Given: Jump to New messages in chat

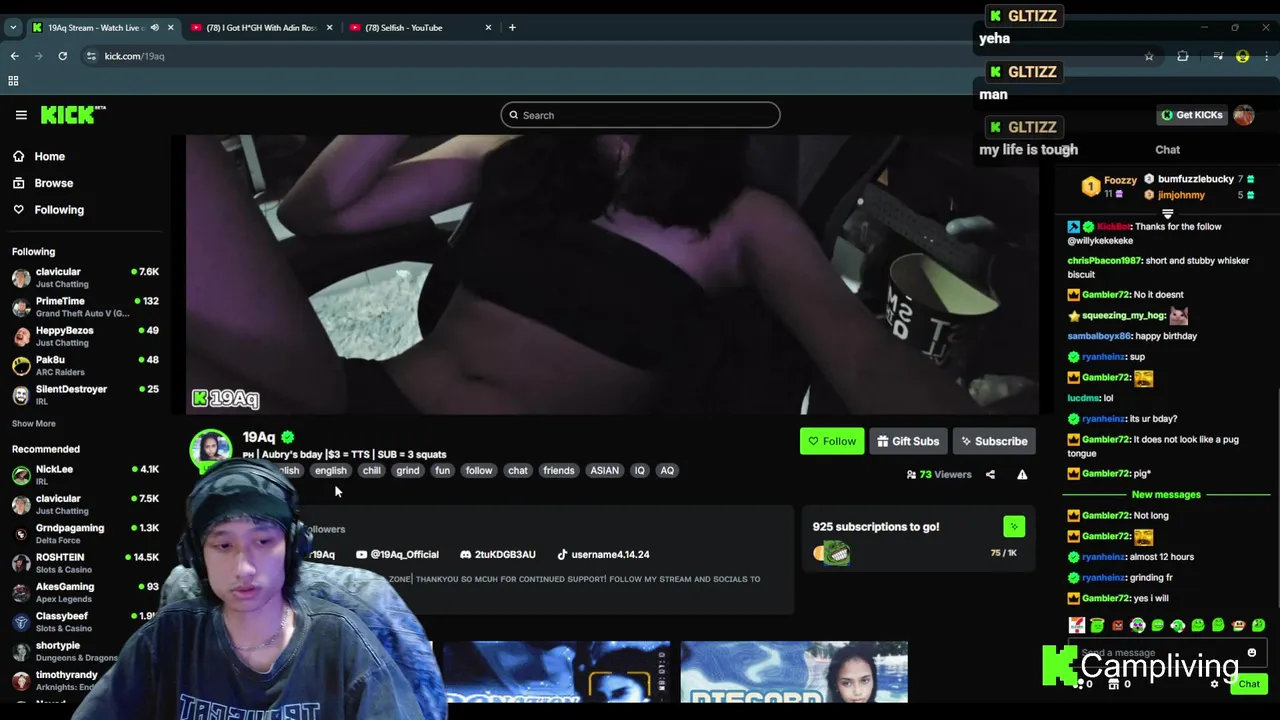Looking at the screenshot, I should pos(1166,495).
